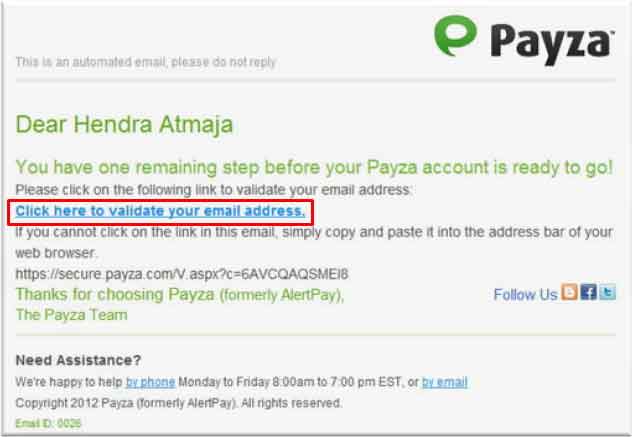This screenshot has height=437, width=632.
Task: Click the Payza wordmark text in header
Action: click(552, 44)
